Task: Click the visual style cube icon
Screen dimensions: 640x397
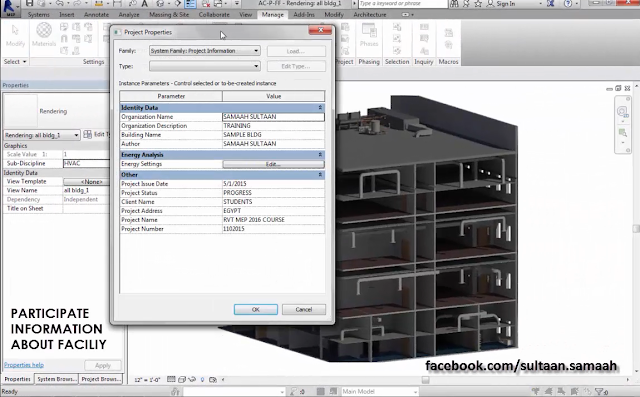Action: click(182, 379)
